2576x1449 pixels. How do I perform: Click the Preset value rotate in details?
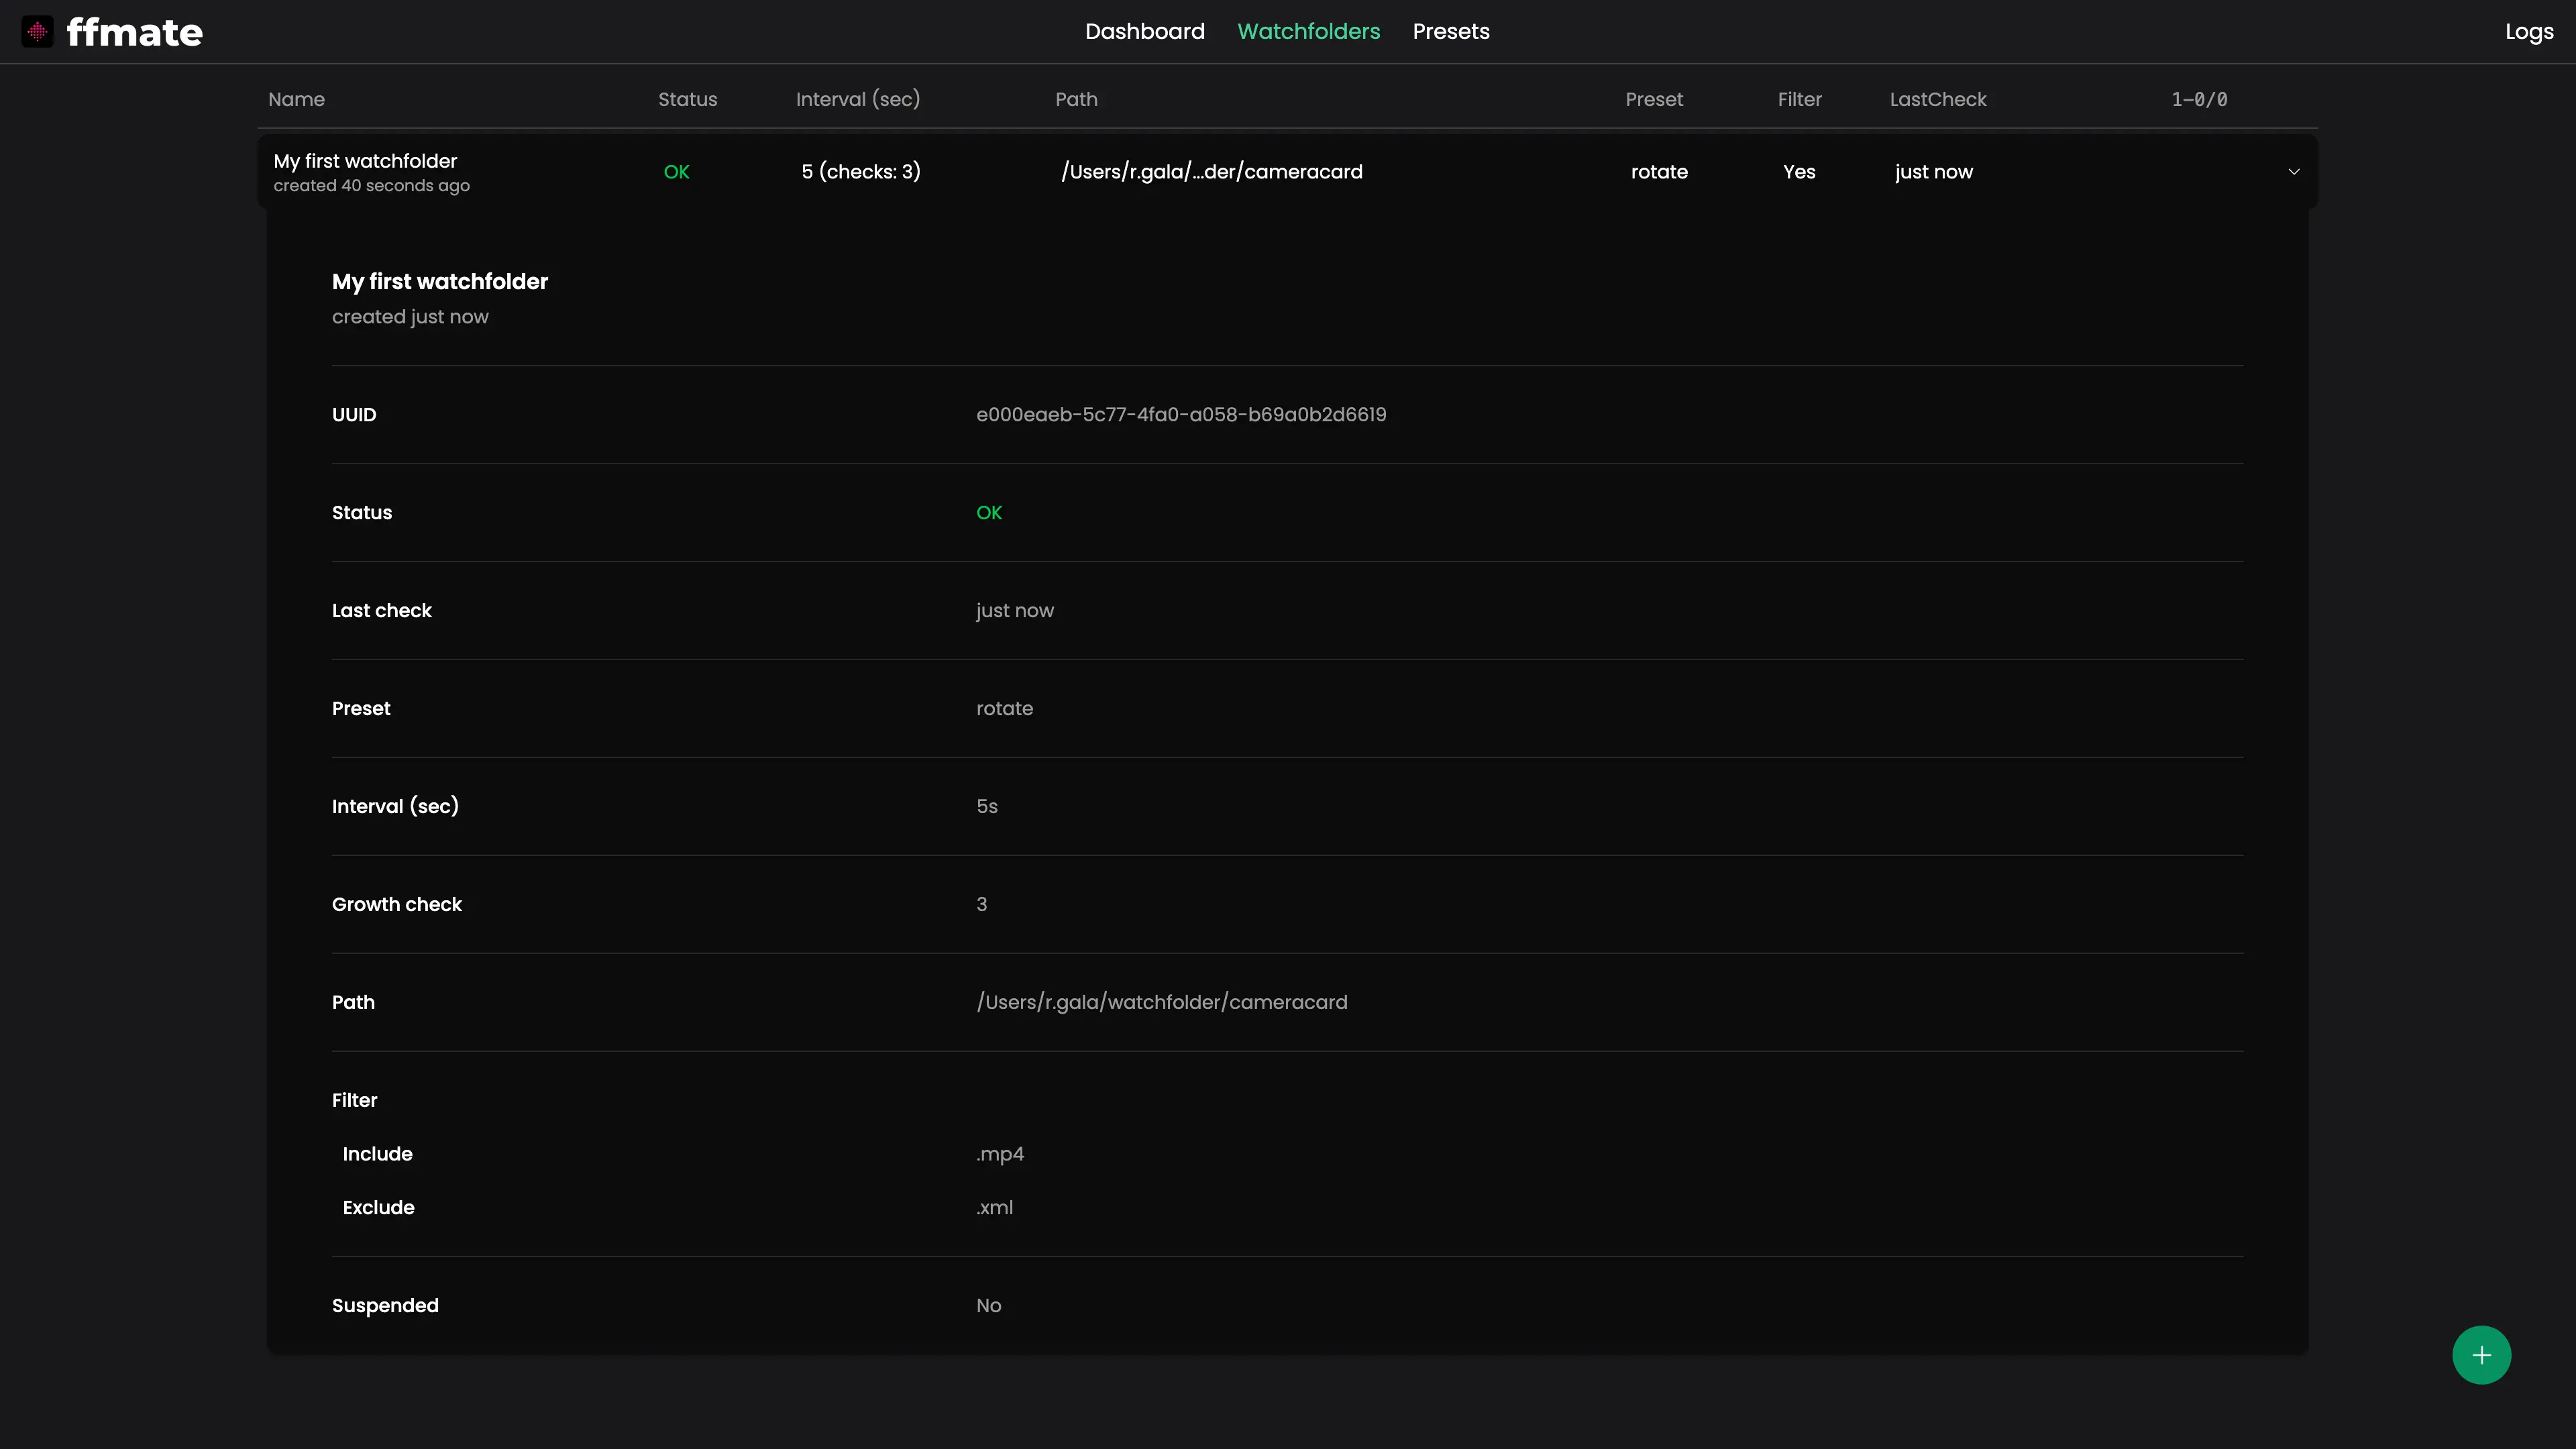[1004, 709]
